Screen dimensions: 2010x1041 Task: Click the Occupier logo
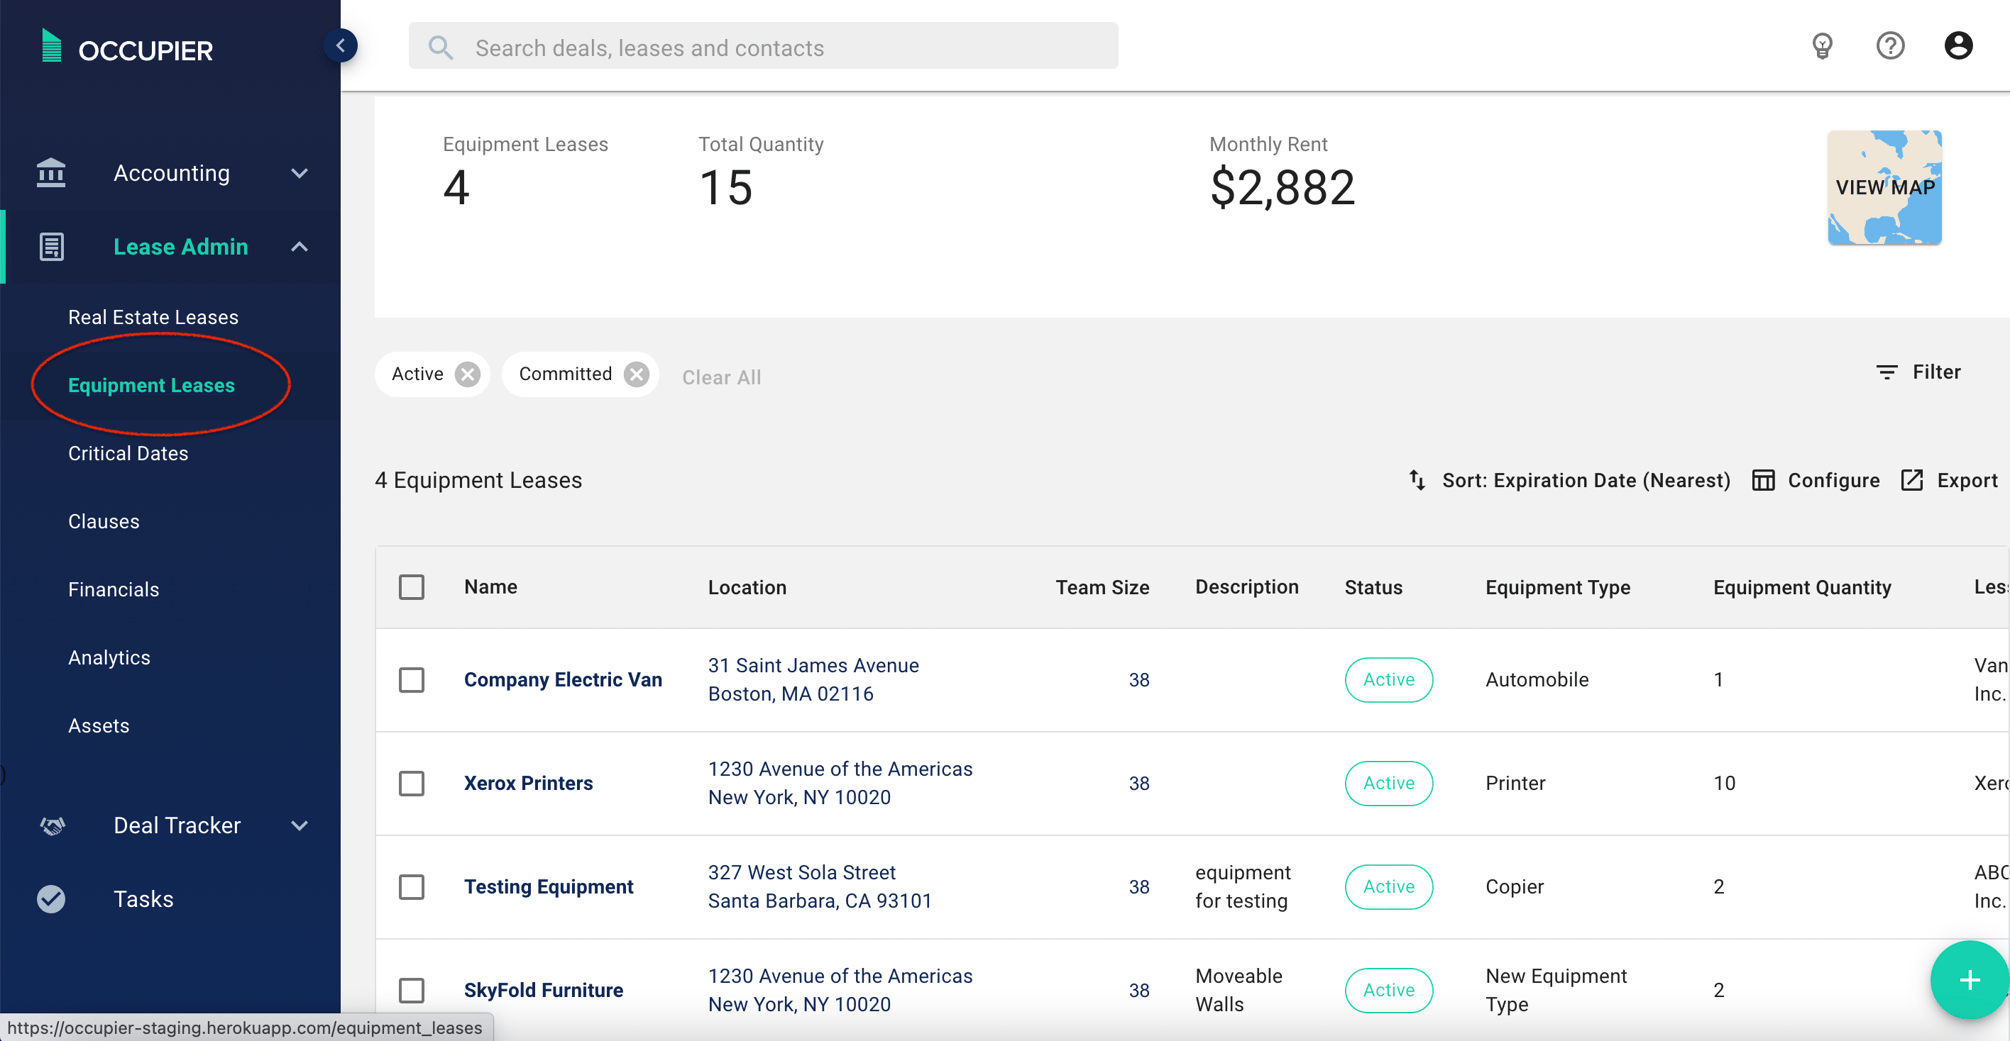pyautogui.click(x=127, y=49)
